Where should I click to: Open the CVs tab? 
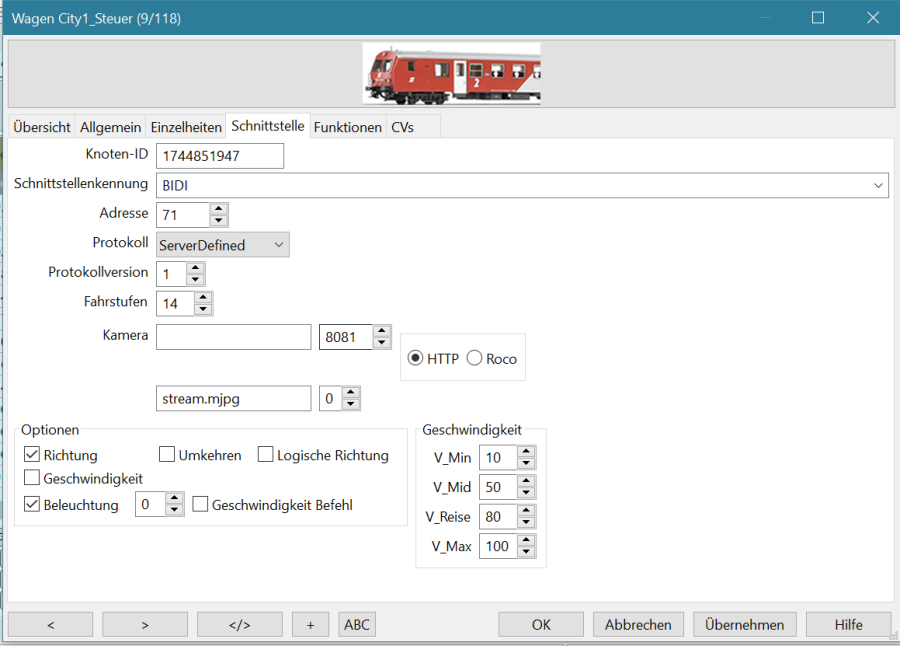[402, 127]
